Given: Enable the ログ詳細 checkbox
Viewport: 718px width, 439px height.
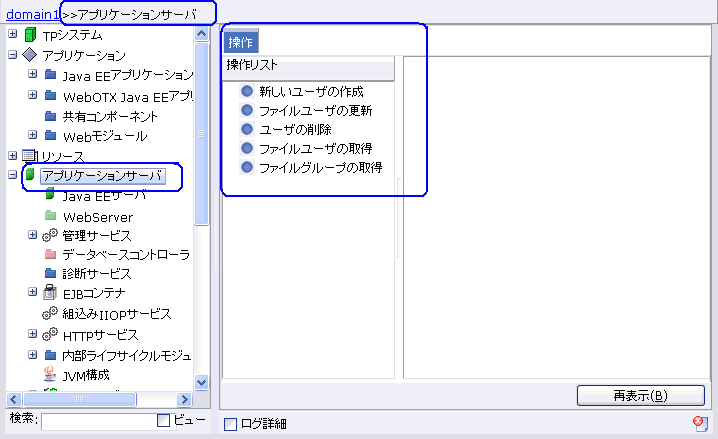Looking at the screenshot, I should [231, 424].
